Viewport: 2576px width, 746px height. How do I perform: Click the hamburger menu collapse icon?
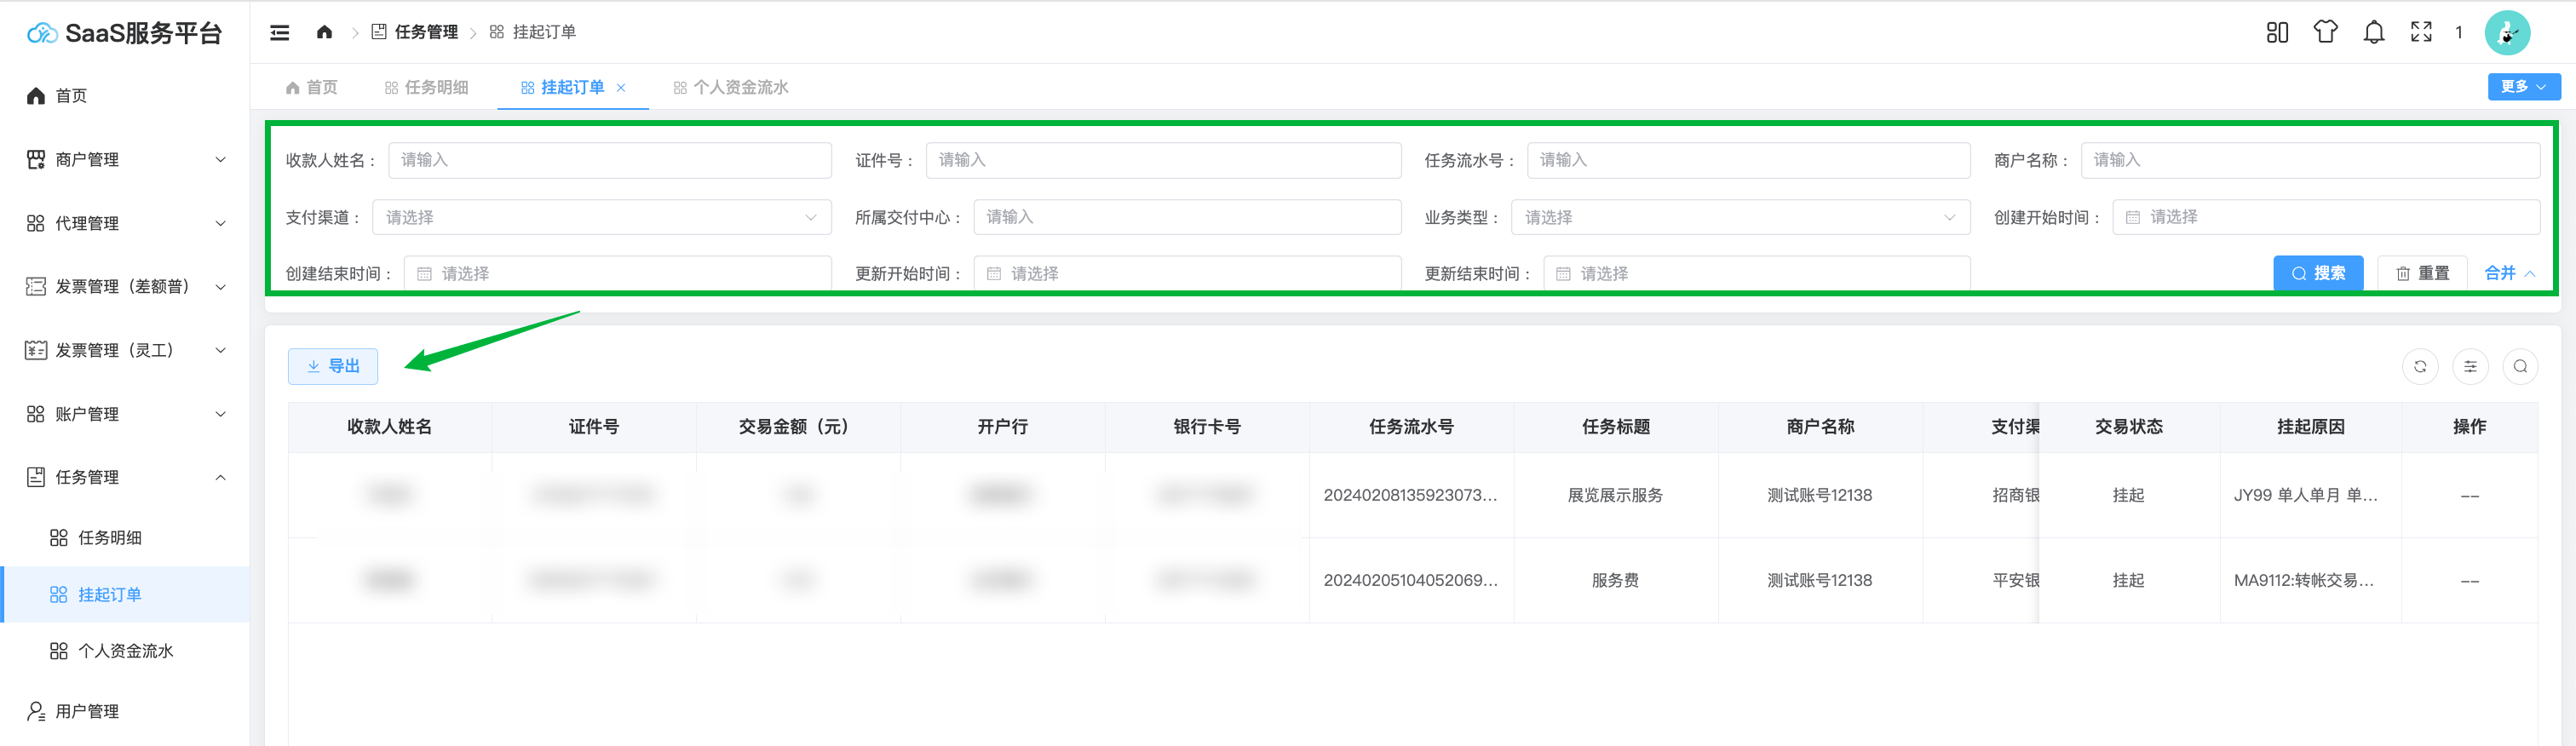click(280, 33)
